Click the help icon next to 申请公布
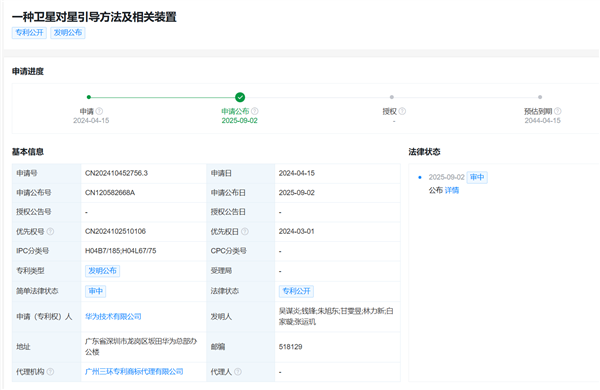This screenshot has width=600, height=390. 254,111
